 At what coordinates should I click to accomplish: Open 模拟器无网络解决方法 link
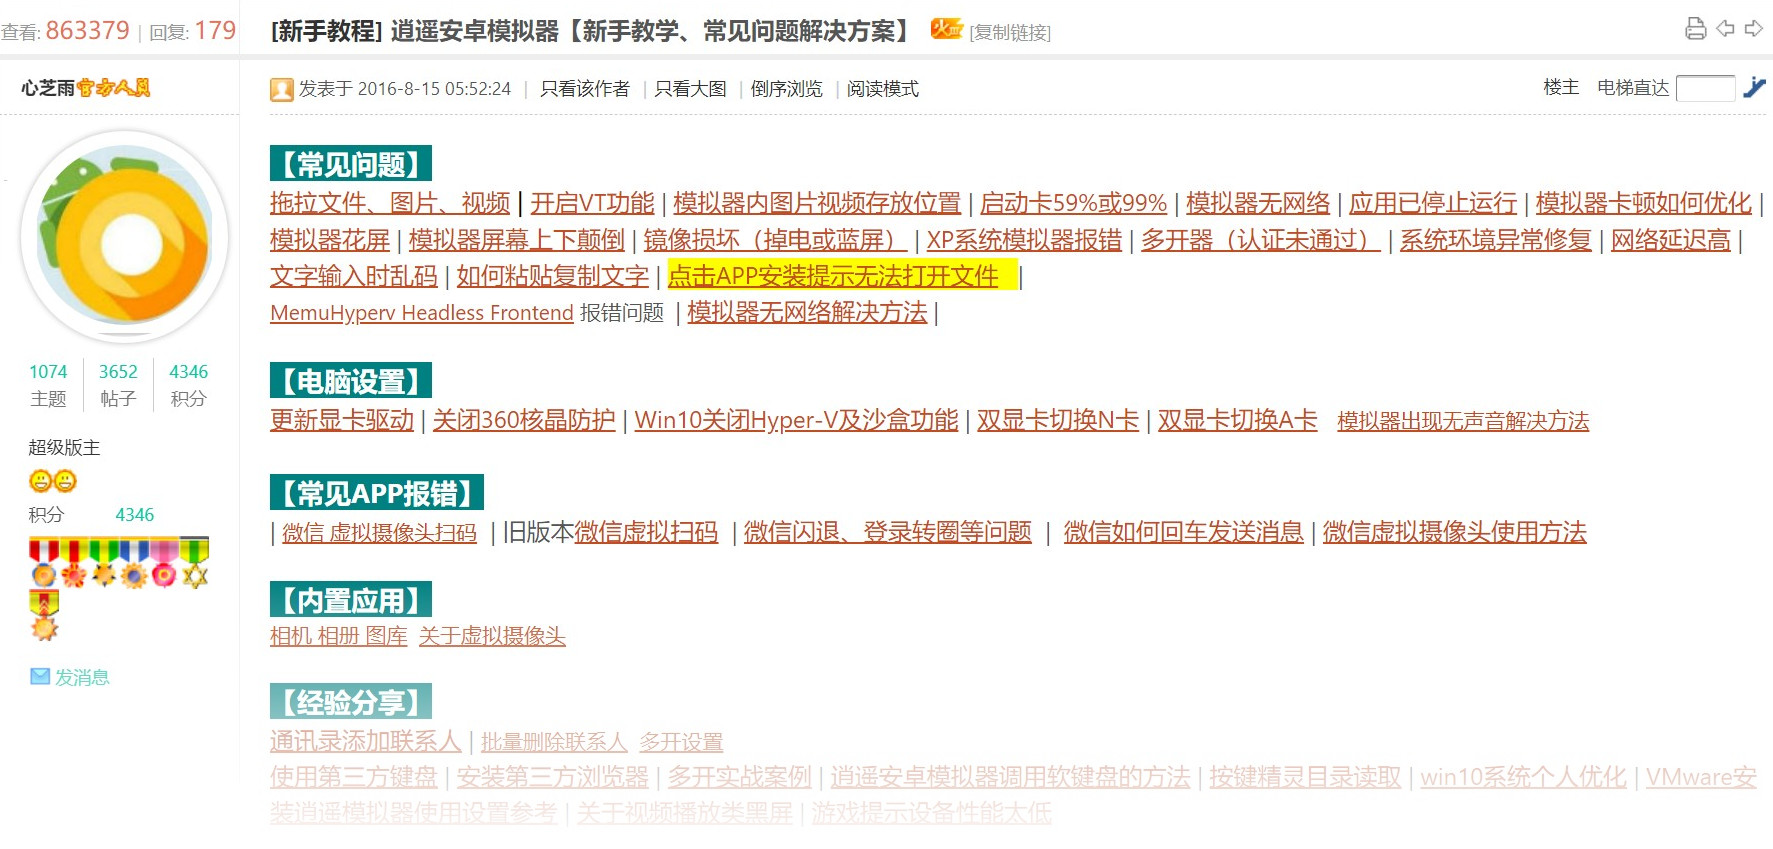807,313
